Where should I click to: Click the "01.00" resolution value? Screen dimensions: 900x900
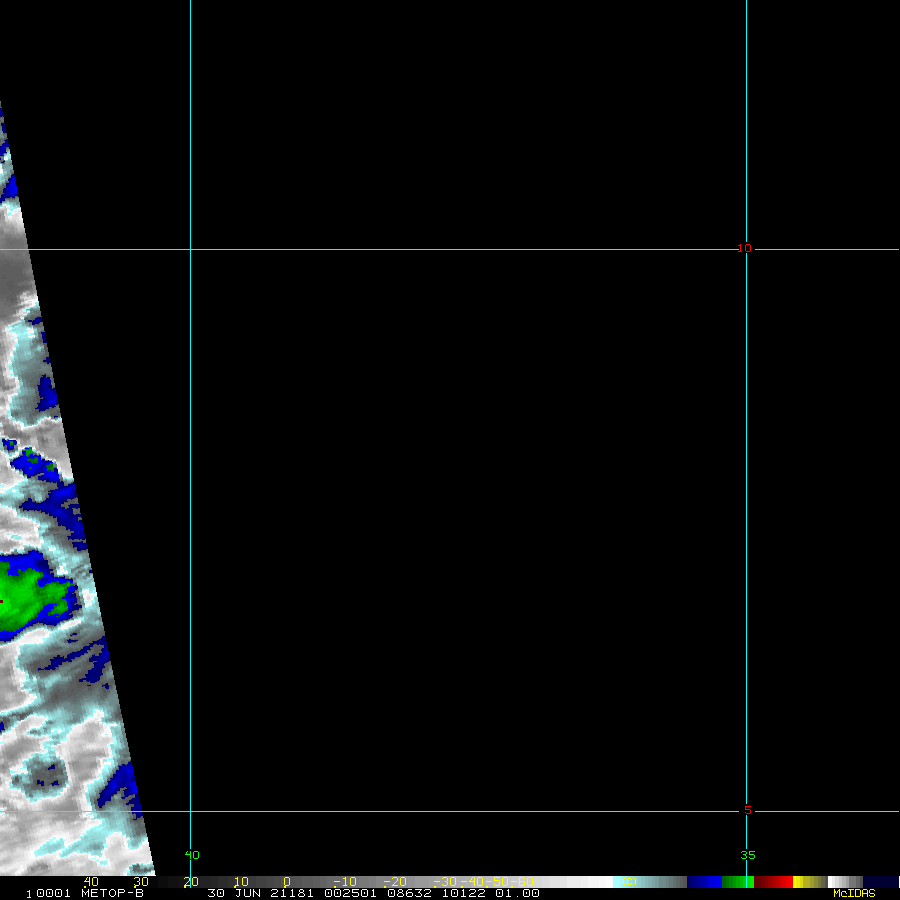click(x=517, y=893)
